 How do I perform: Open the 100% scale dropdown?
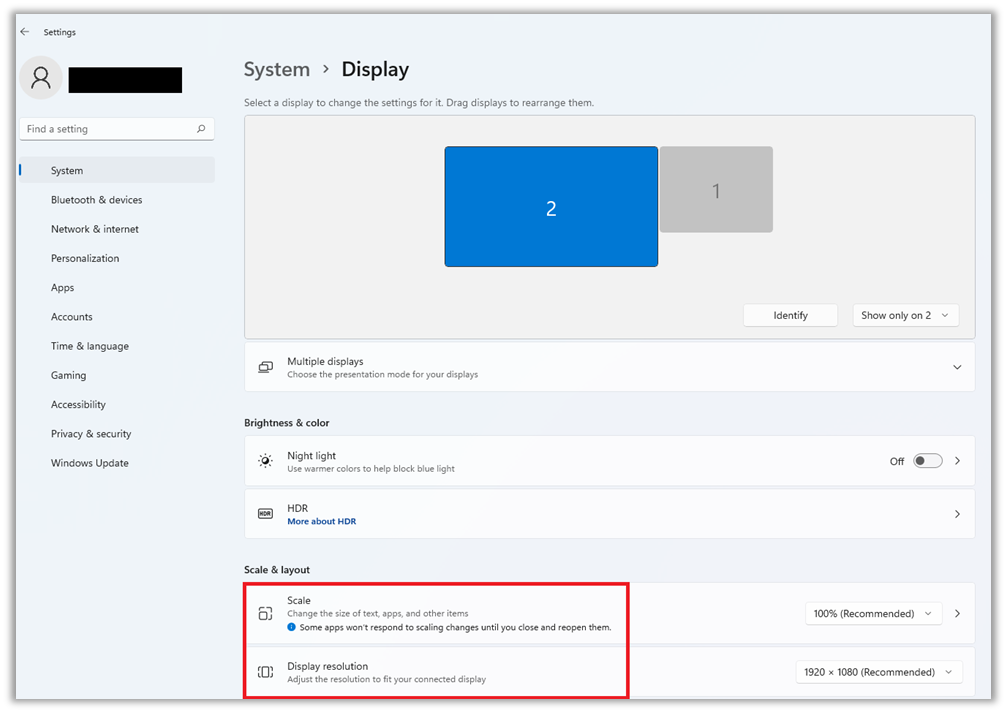click(873, 613)
